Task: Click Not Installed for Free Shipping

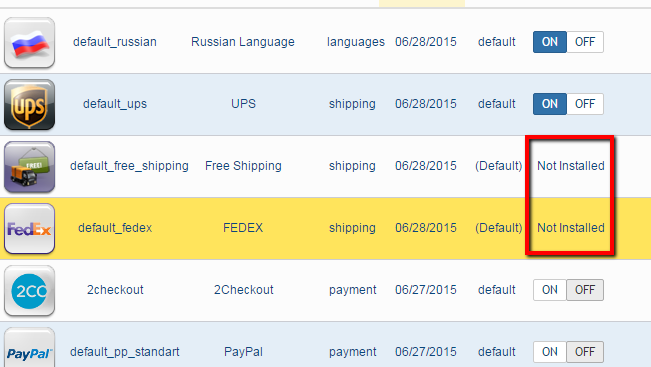Action: pyautogui.click(x=571, y=166)
